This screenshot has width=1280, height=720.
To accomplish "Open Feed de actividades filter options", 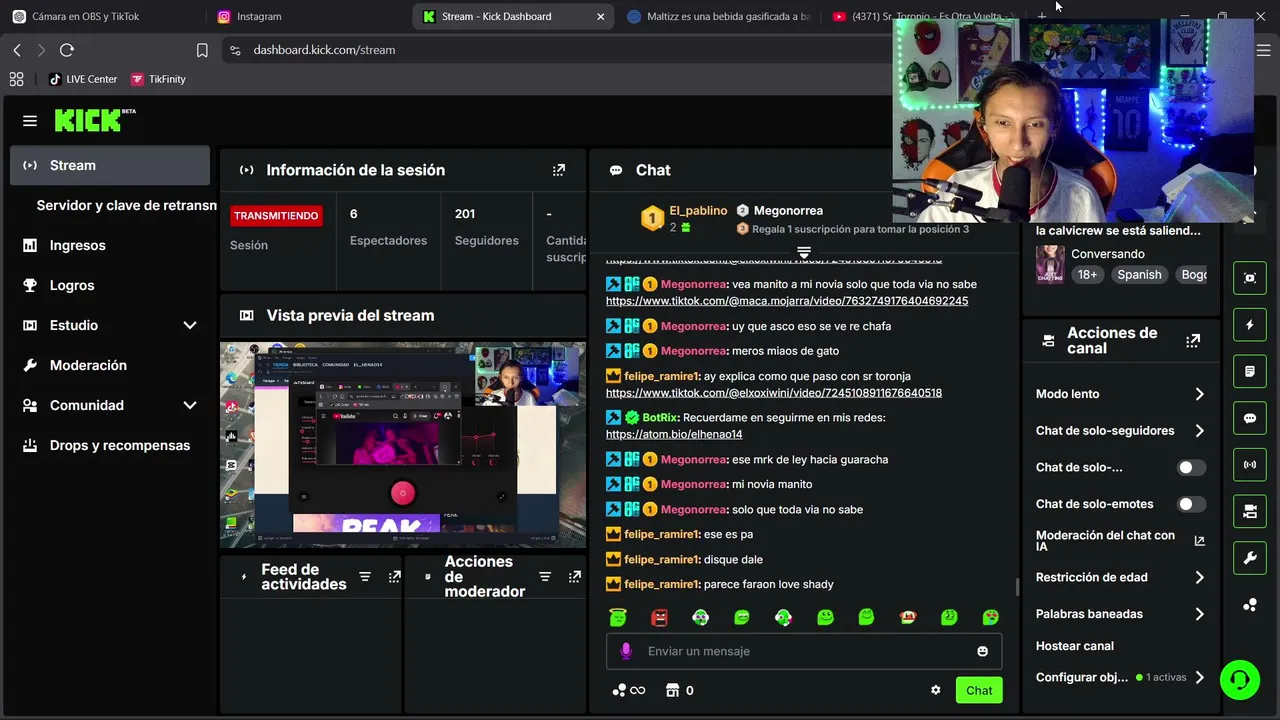I will [365, 577].
